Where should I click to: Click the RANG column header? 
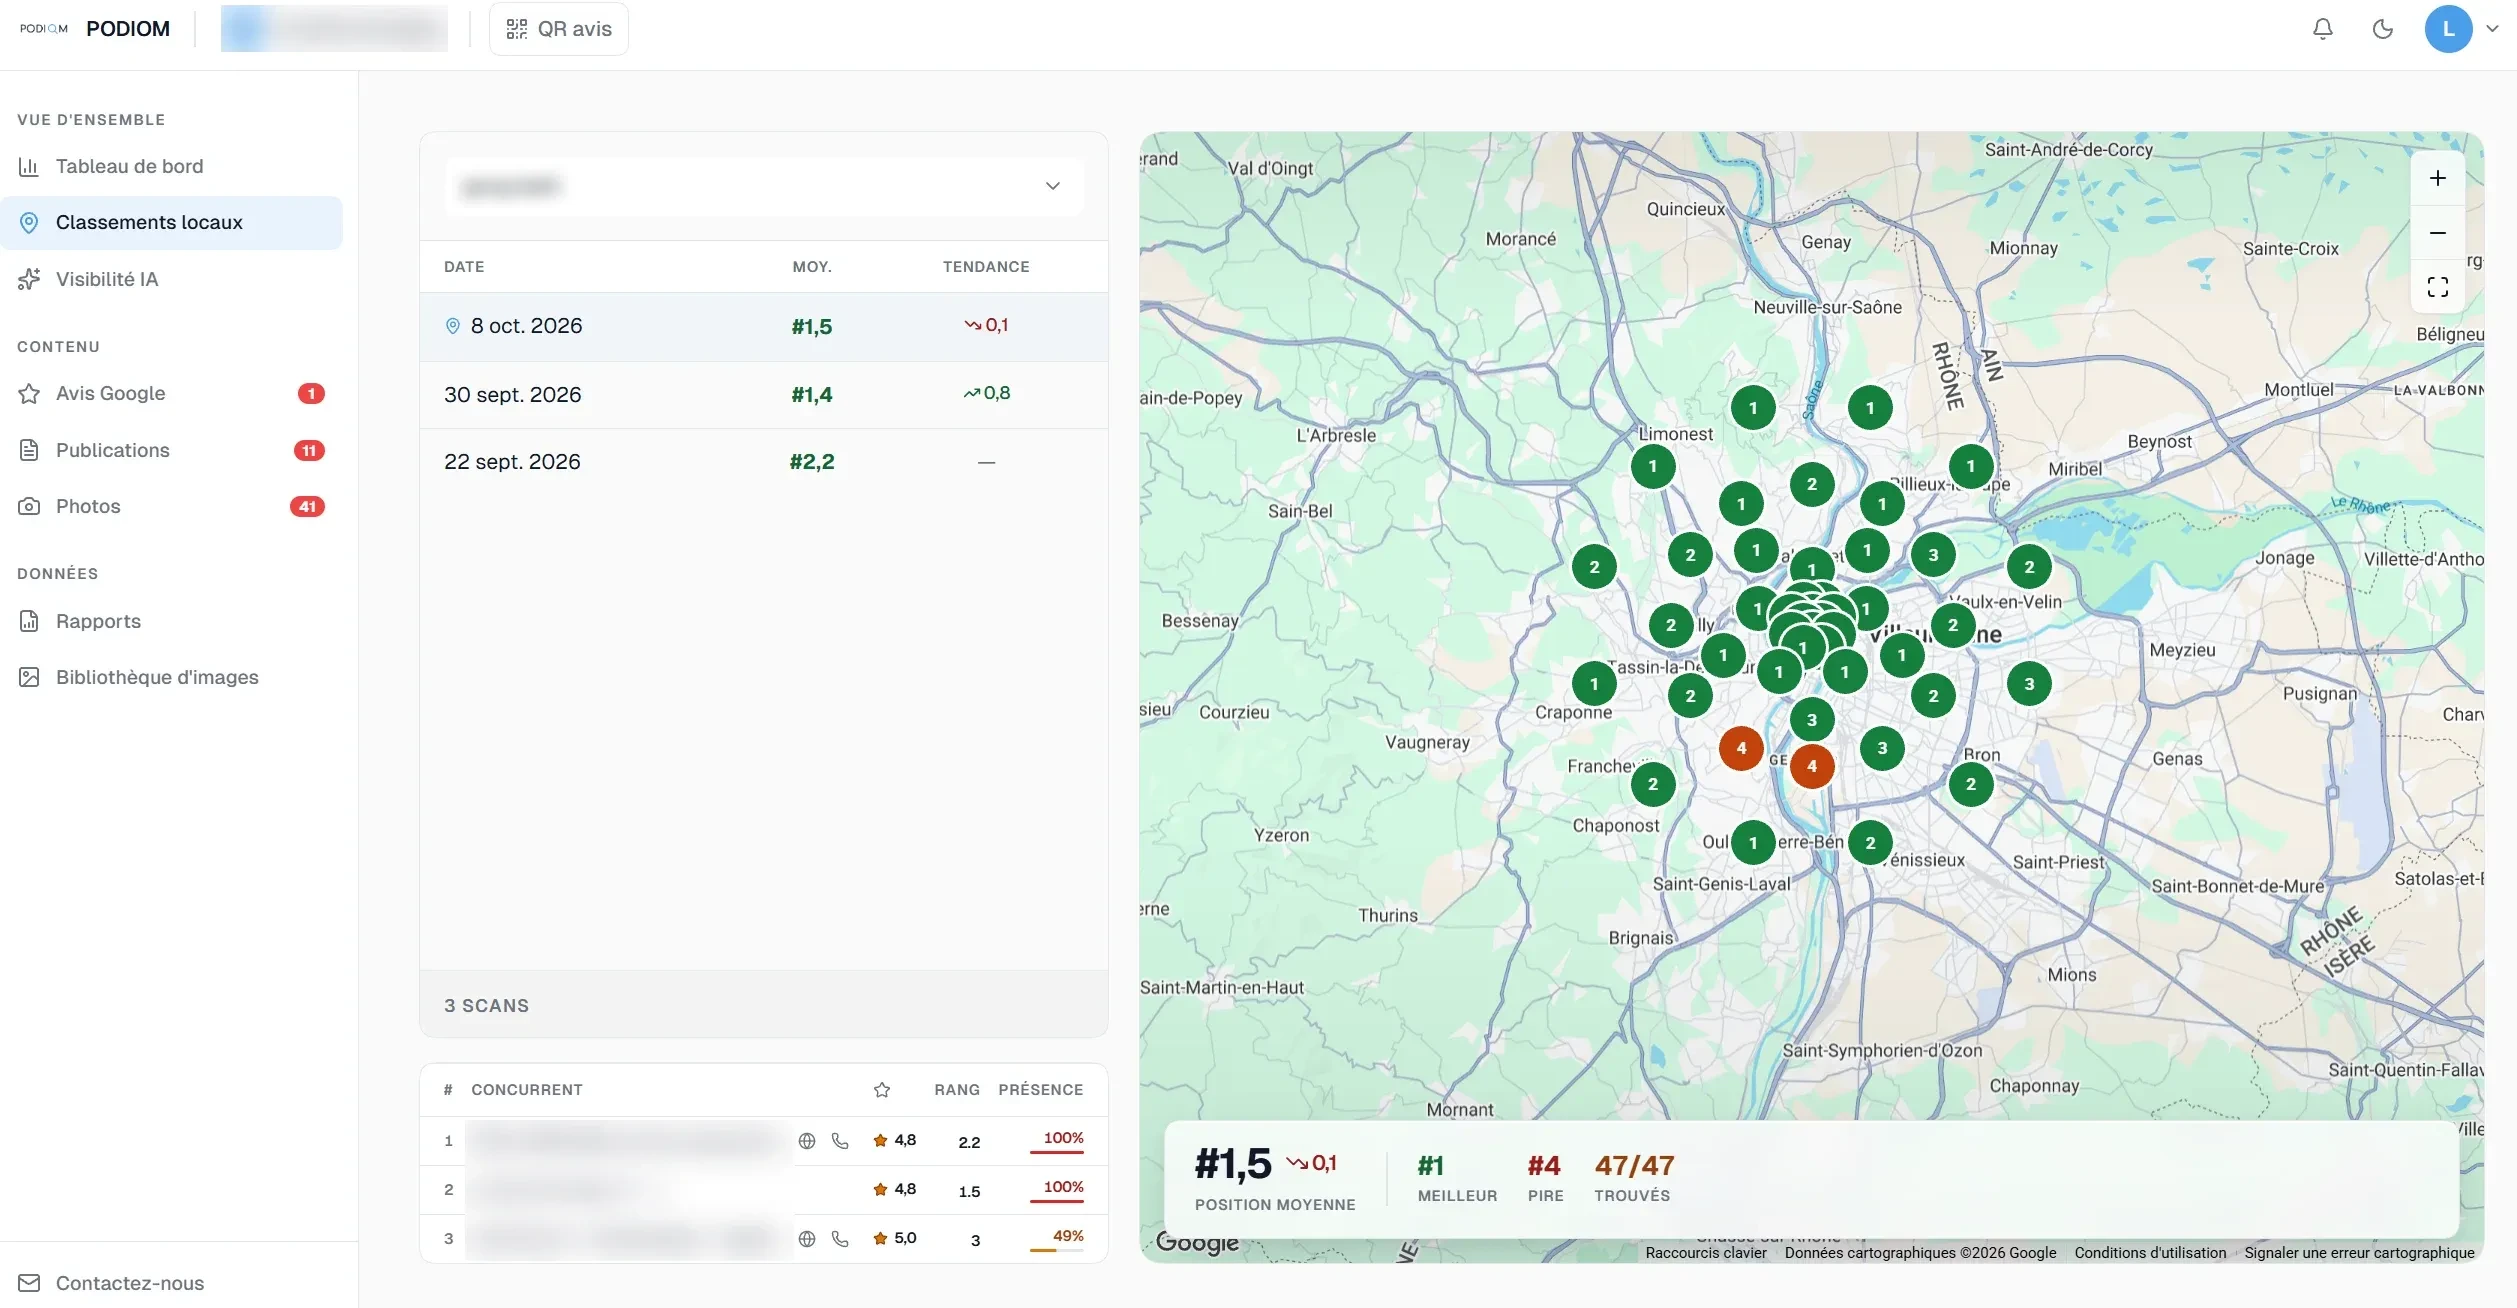pyautogui.click(x=956, y=1090)
